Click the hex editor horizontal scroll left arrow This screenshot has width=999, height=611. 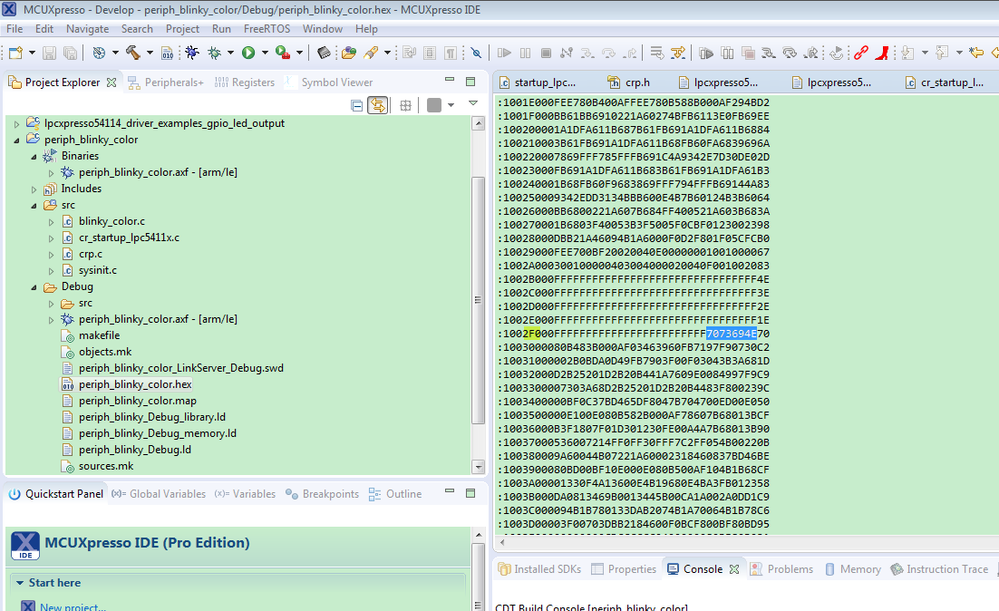(x=503, y=542)
